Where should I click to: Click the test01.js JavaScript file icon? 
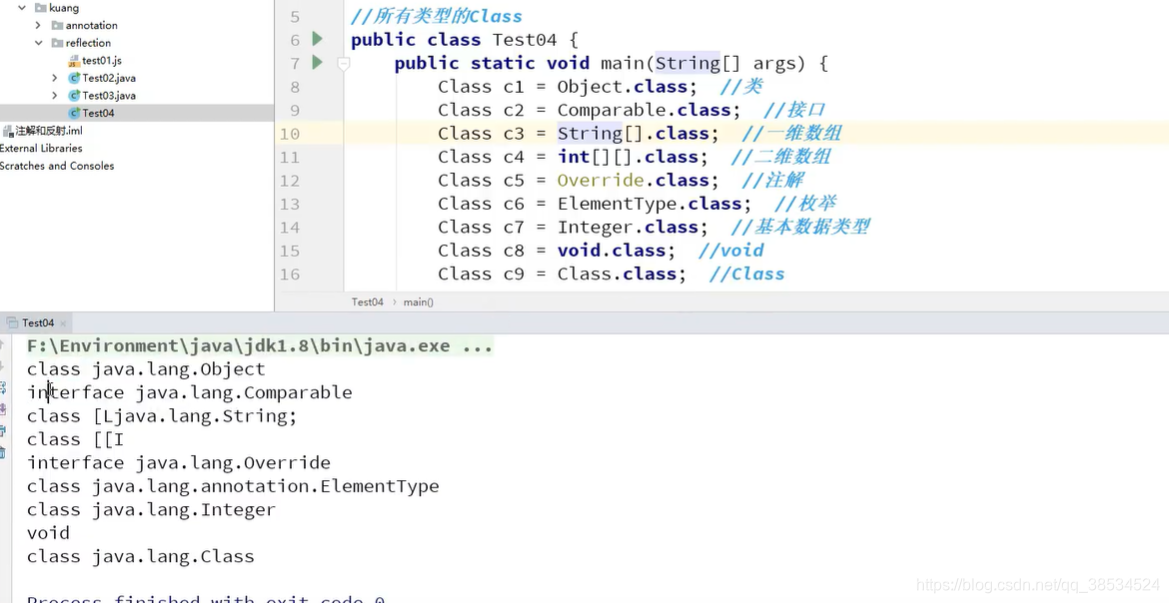74,60
